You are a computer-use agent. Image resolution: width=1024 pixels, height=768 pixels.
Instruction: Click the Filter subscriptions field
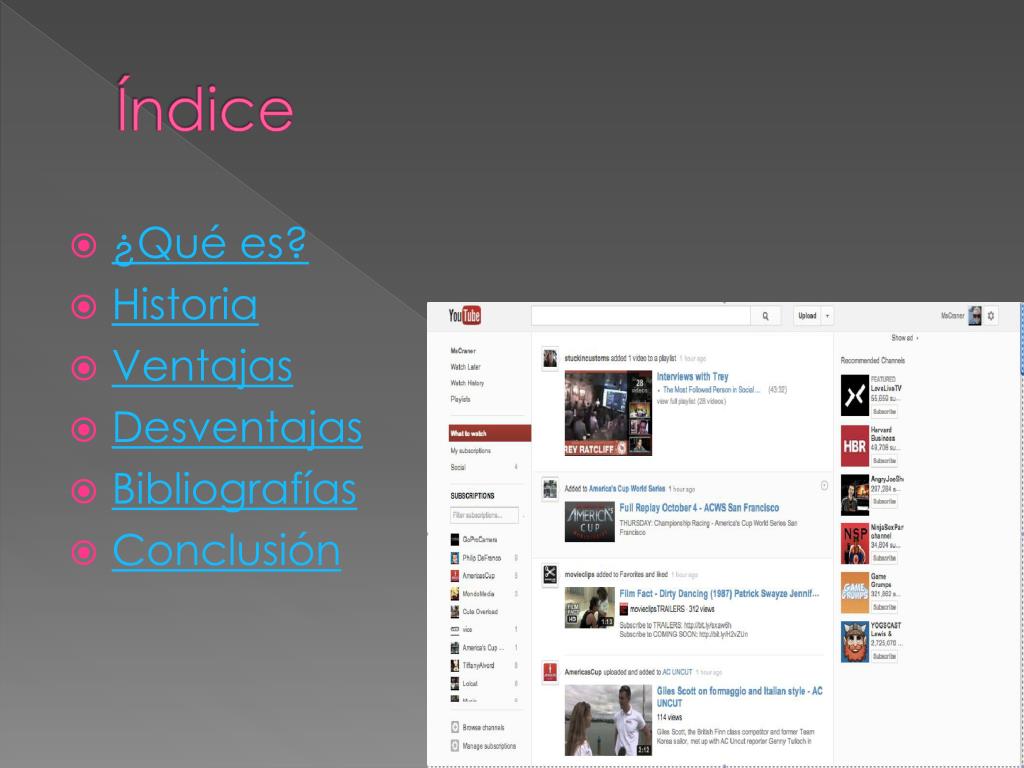point(485,515)
